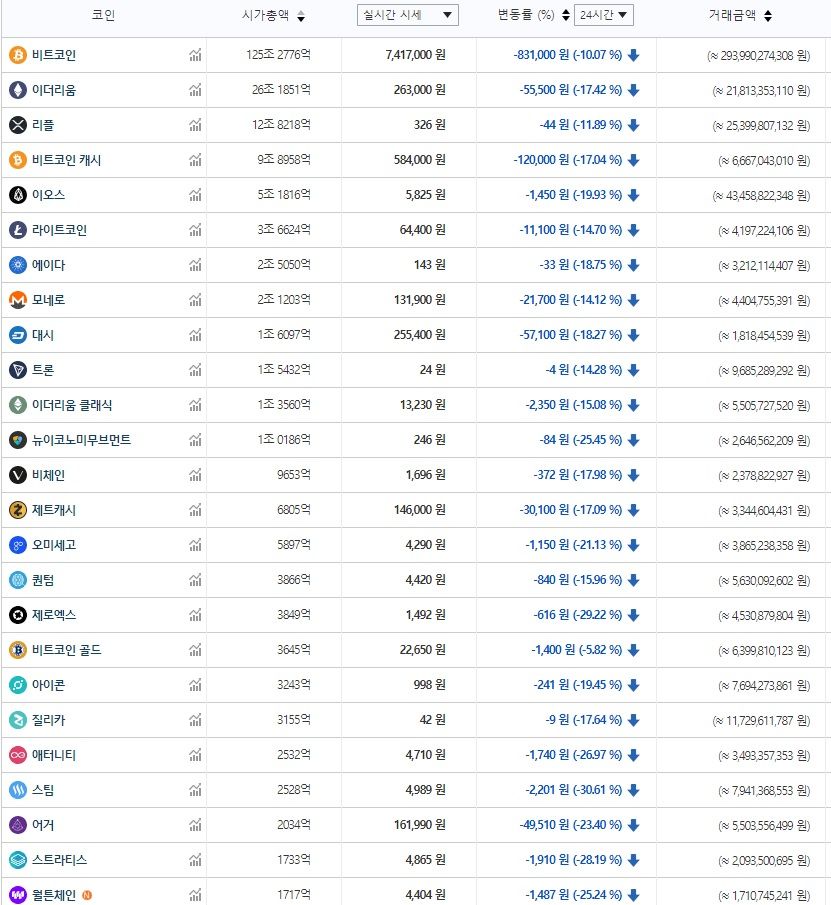
Task: Click the Stratis logo beside 스트라티스
Action: [18, 860]
